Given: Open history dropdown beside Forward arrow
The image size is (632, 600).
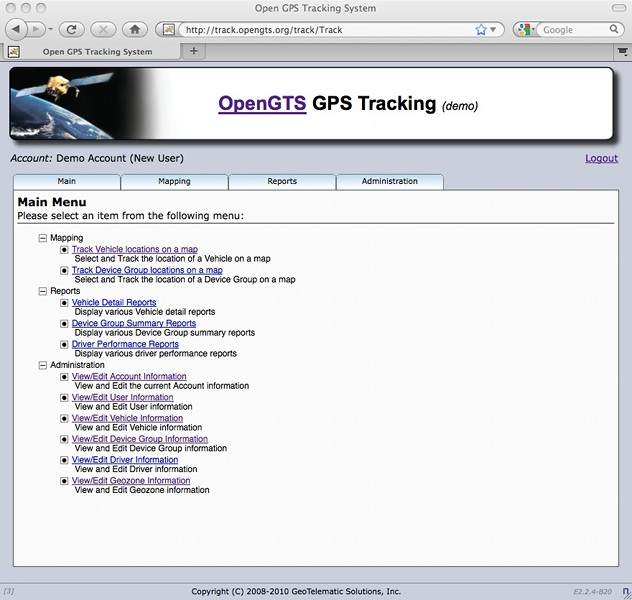Looking at the screenshot, I should (50, 29).
